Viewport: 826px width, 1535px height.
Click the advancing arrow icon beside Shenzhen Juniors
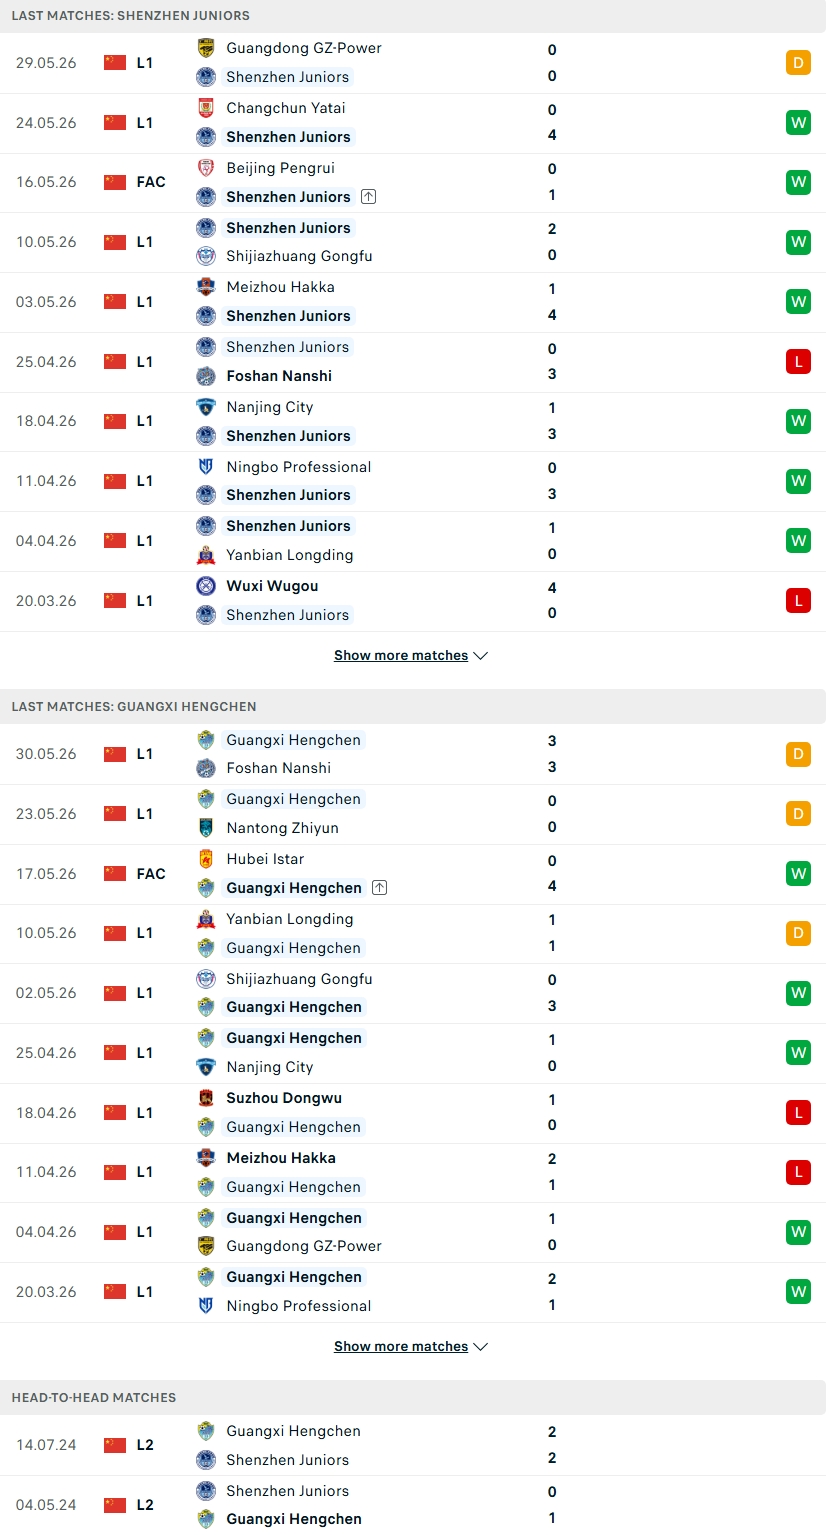[368, 197]
